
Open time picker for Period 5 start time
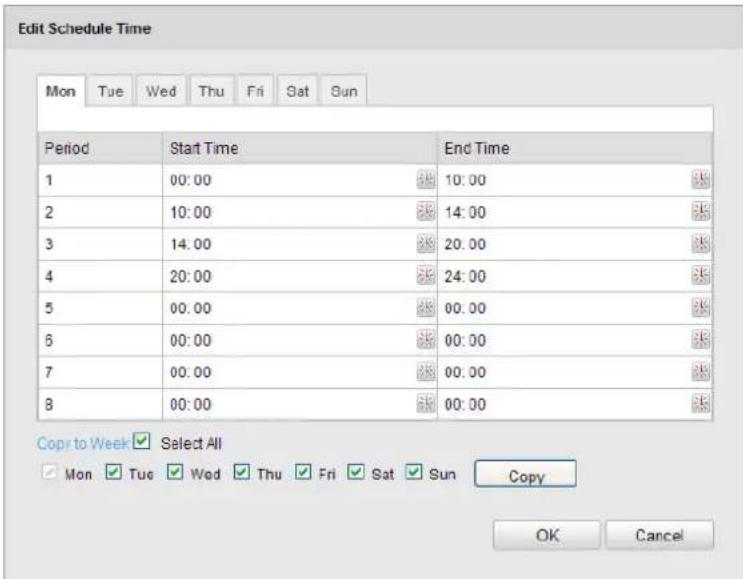pyautogui.click(x=426, y=308)
